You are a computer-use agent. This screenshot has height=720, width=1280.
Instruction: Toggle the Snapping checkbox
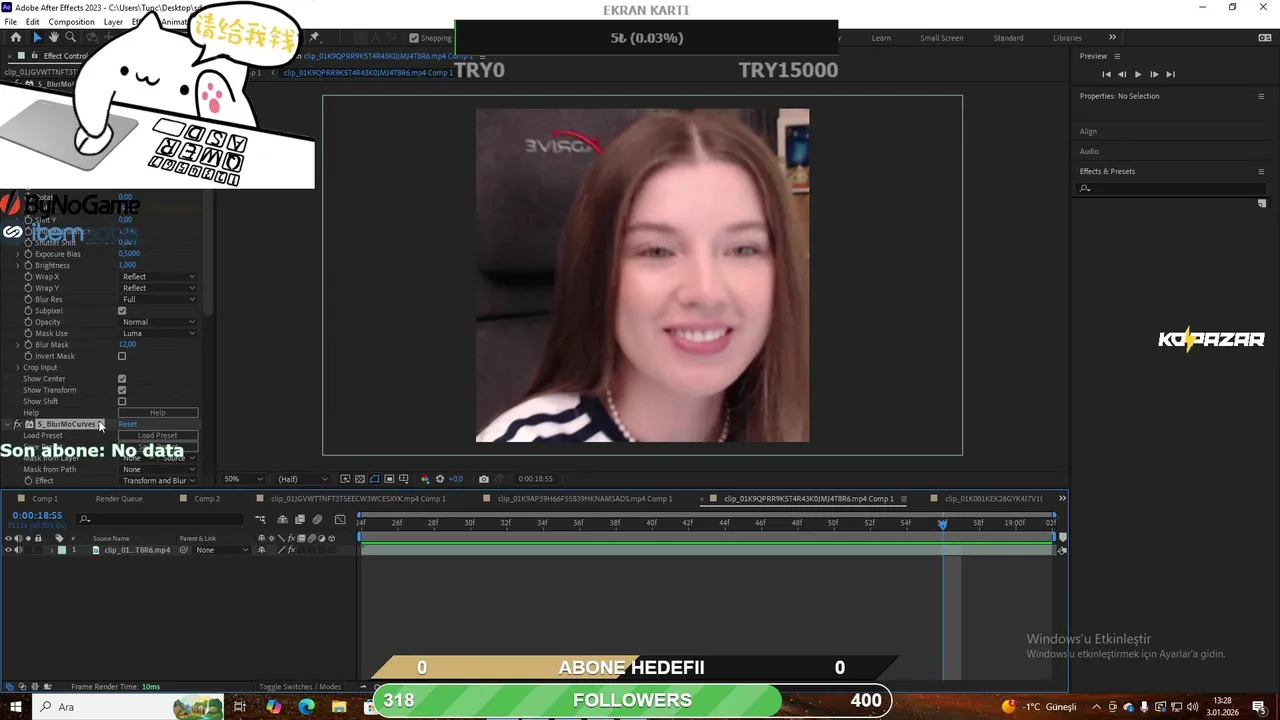[x=414, y=38]
